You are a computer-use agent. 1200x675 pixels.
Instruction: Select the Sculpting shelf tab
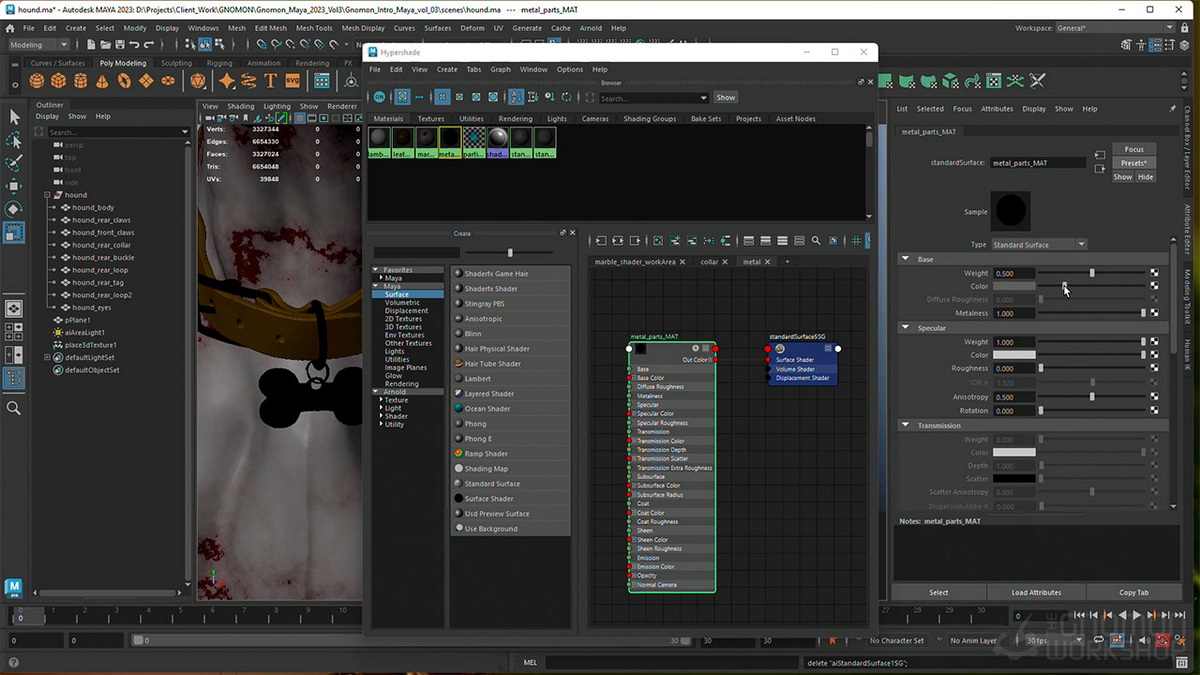176,63
